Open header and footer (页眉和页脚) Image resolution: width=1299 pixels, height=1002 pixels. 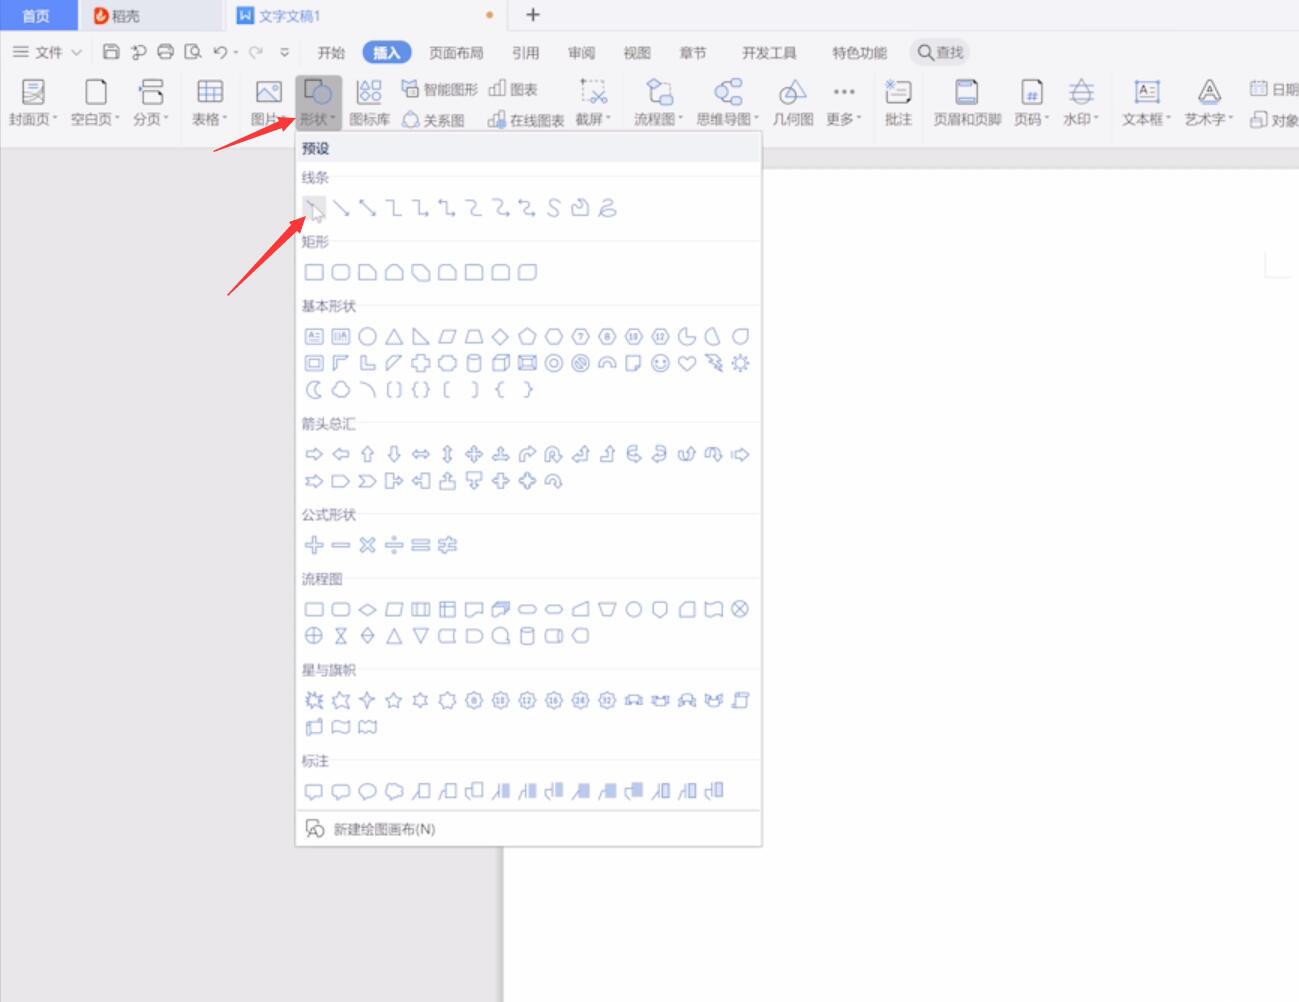pos(967,103)
